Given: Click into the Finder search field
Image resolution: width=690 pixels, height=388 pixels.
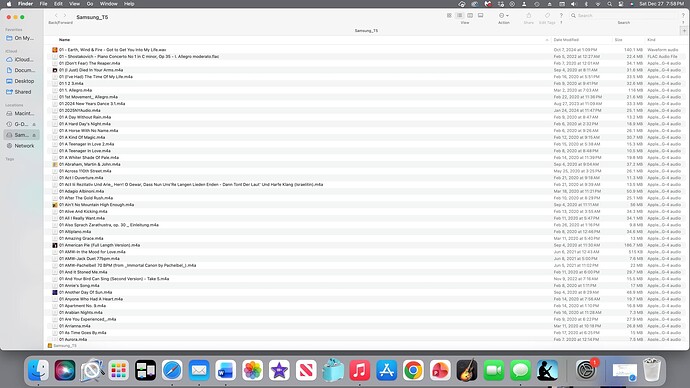Looking at the screenshot, I should pos(624,15).
